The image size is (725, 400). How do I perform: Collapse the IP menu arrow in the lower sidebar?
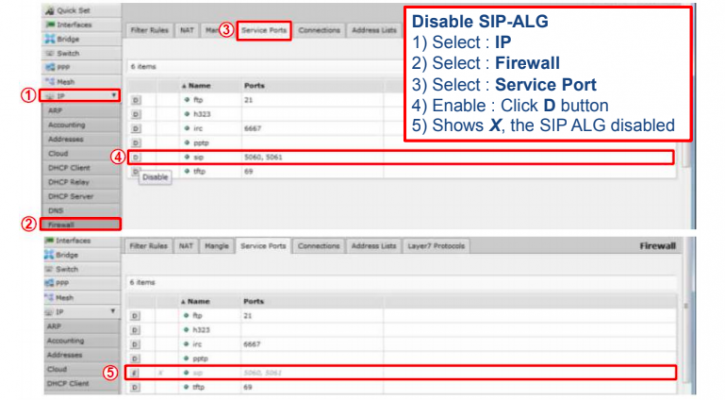[113, 312]
